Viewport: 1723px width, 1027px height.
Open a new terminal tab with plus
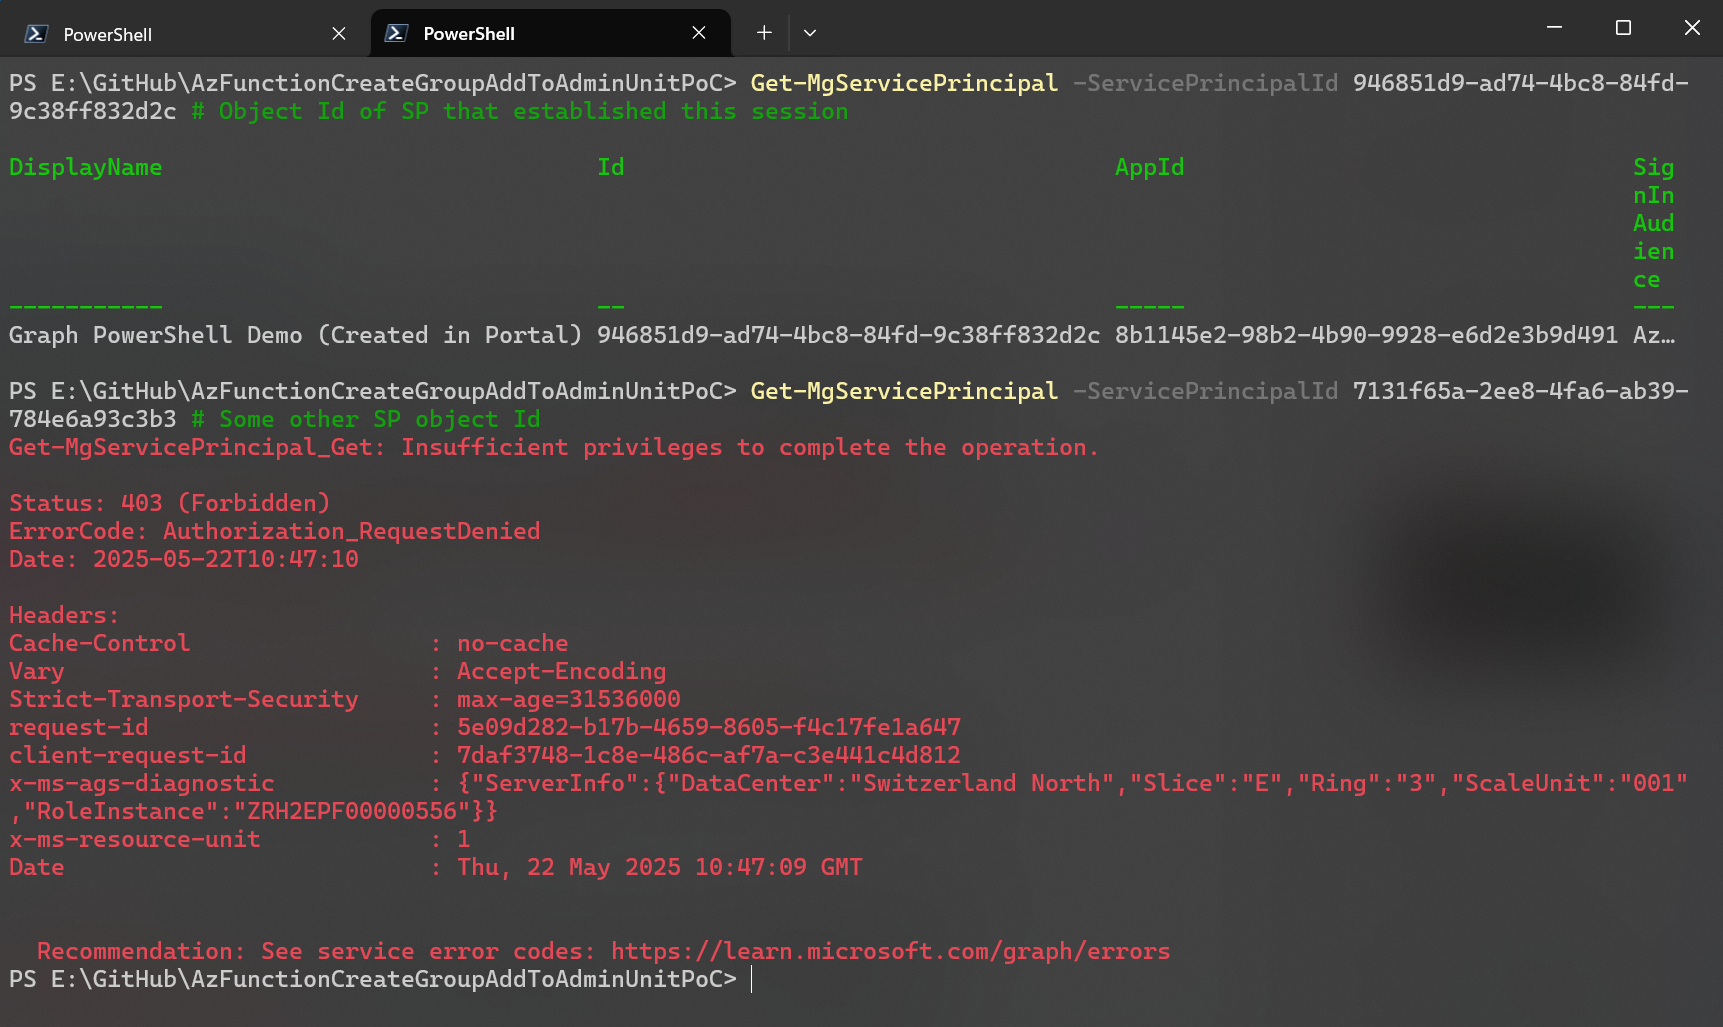tap(764, 33)
